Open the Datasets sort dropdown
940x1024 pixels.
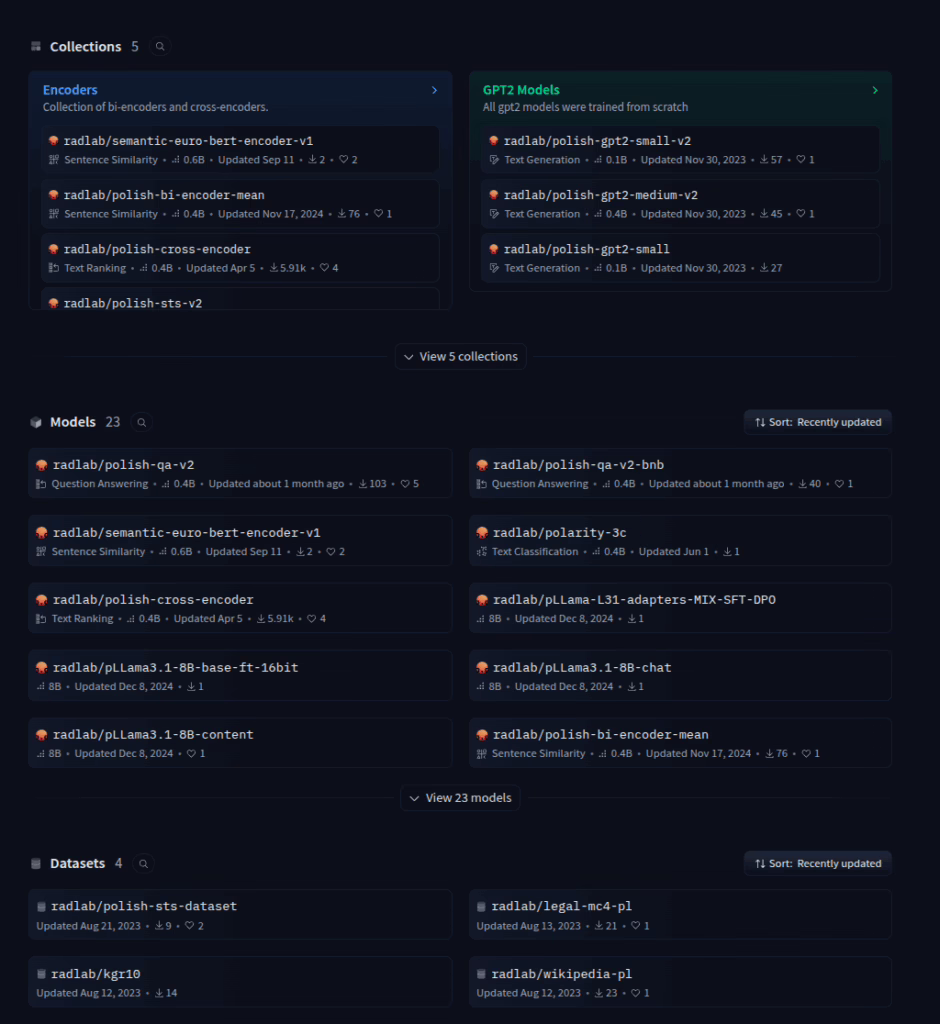pos(817,863)
